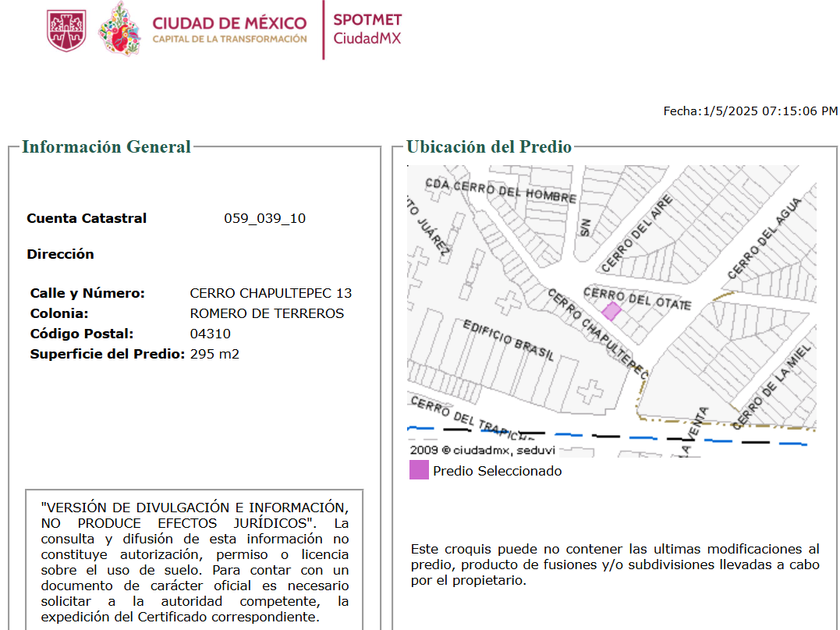Click the Predio Seleccionado legend color swatch
The height and width of the screenshot is (630, 840).
(x=419, y=470)
